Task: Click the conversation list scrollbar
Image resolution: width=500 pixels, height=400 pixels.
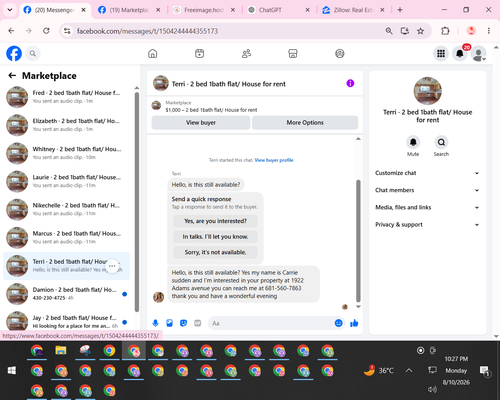Action: [137, 202]
